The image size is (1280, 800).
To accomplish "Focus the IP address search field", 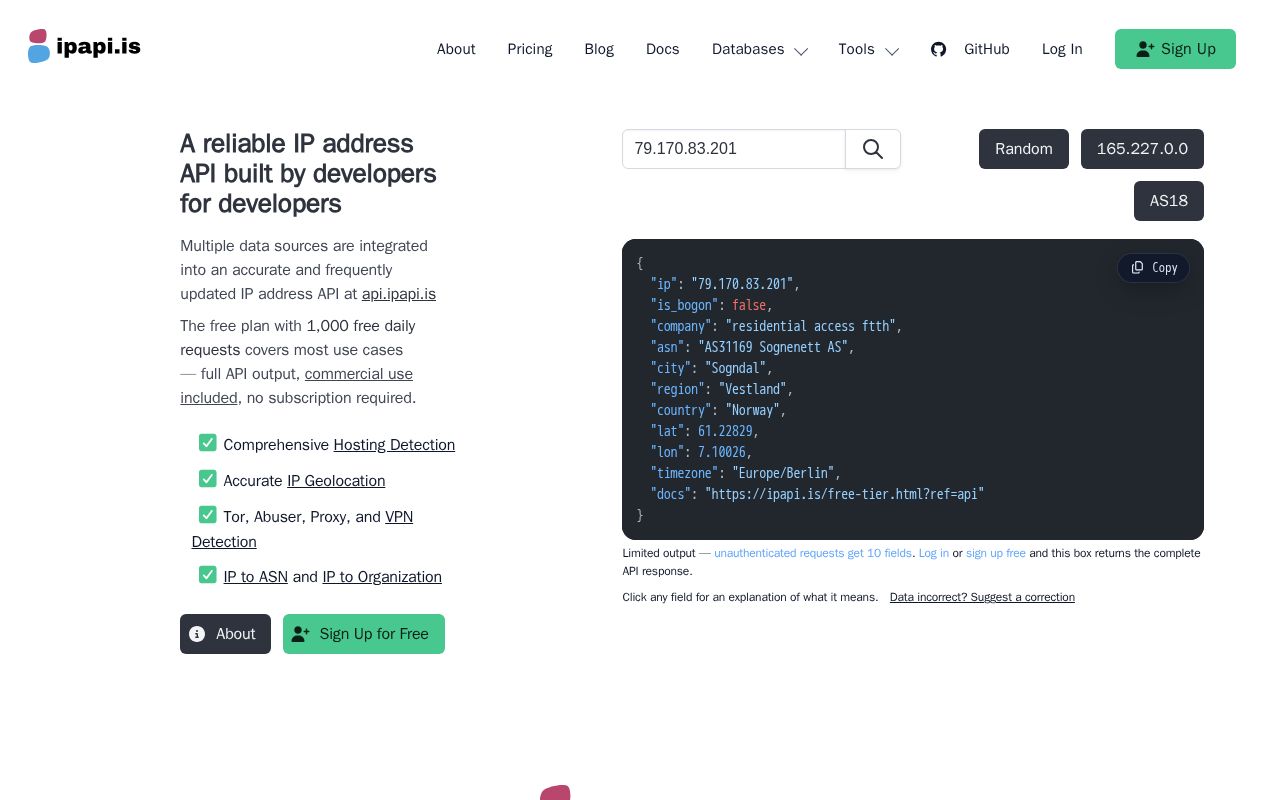I will (734, 149).
